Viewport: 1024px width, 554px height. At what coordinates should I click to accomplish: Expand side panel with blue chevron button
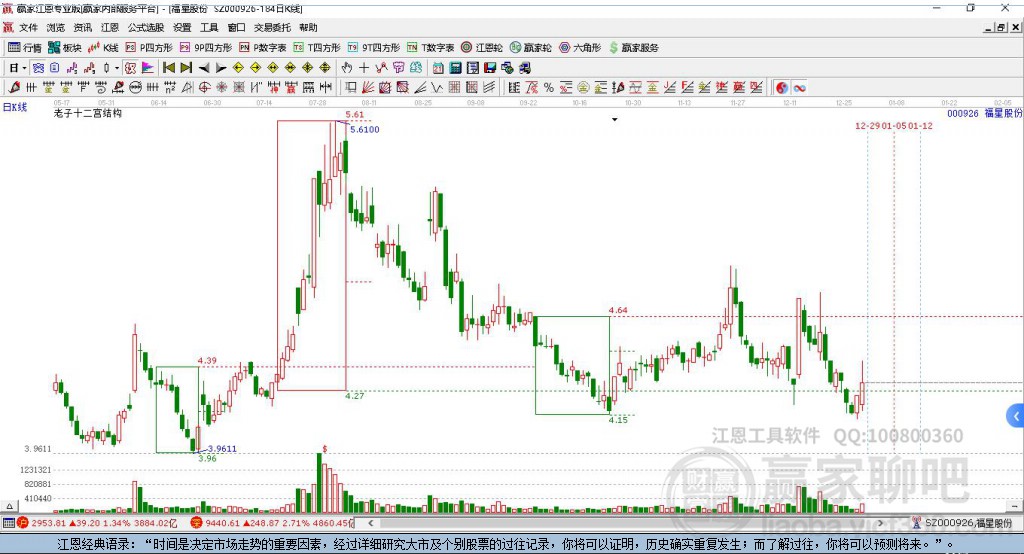(x=1016, y=416)
